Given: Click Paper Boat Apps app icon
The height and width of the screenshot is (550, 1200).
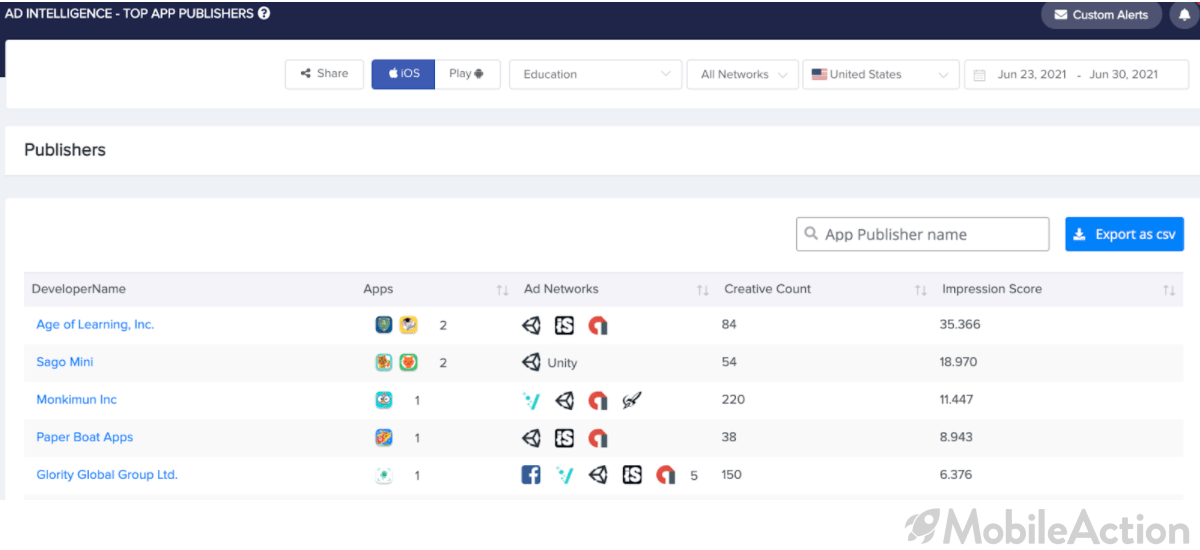Looking at the screenshot, I should click(x=384, y=437).
